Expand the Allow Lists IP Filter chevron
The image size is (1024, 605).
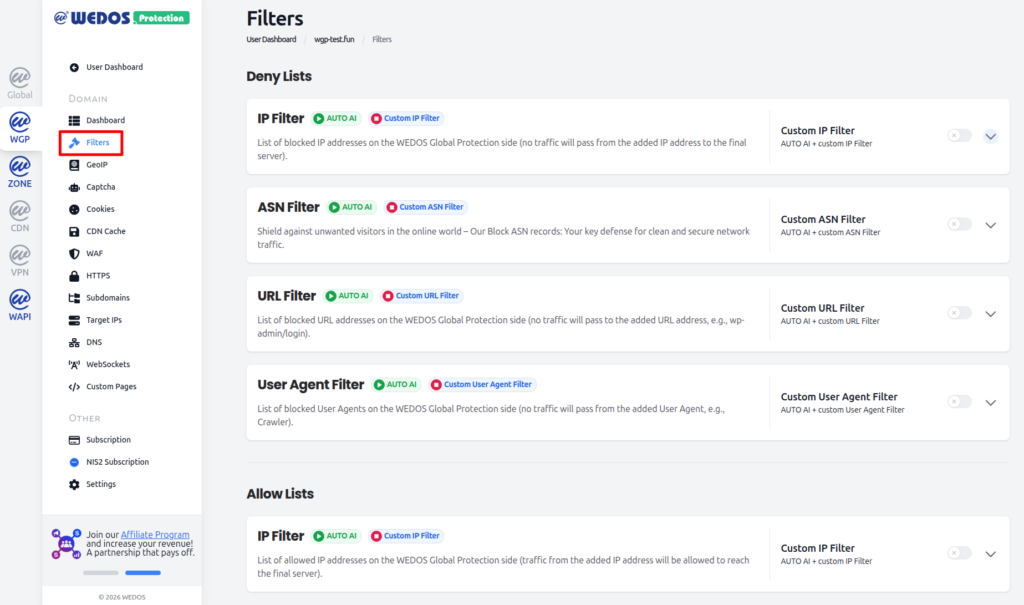991,554
